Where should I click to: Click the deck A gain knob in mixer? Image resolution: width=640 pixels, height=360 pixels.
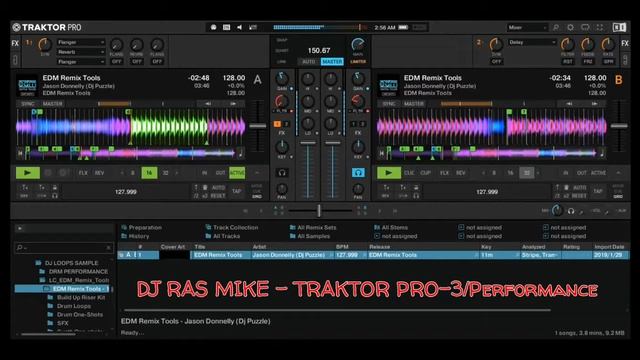tap(282, 78)
